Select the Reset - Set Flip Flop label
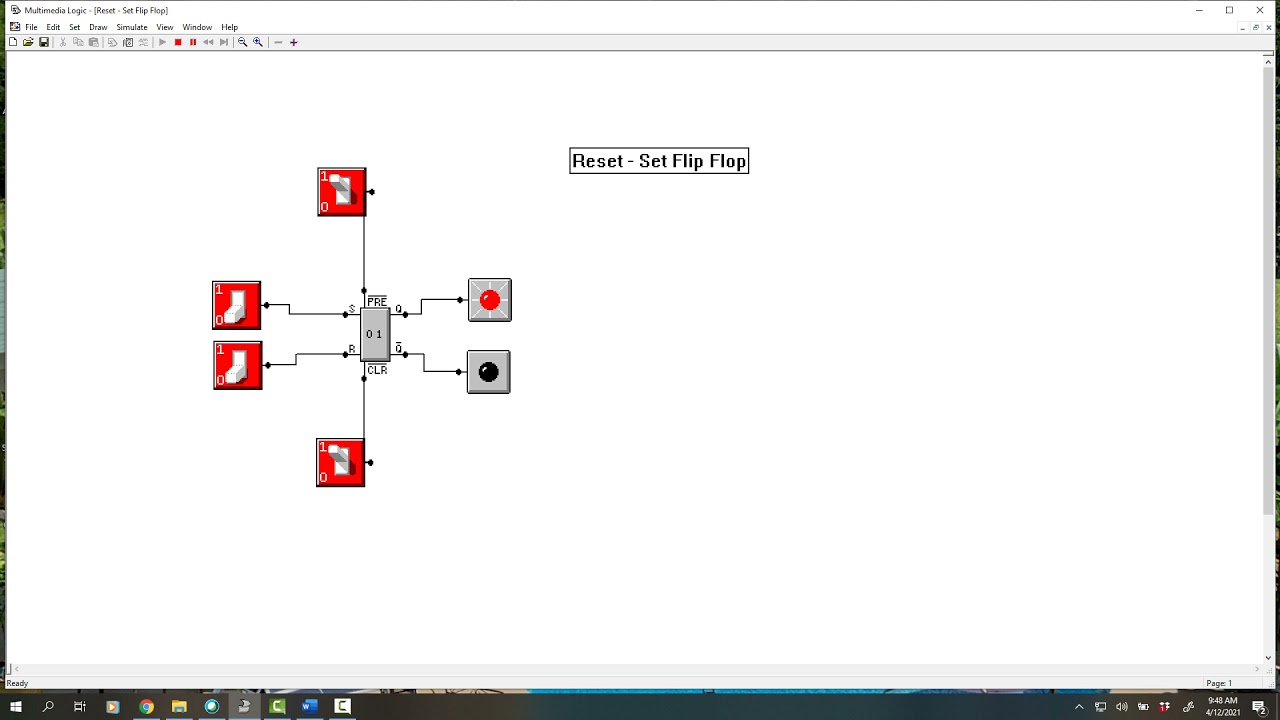 pyautogui.click(x=659, y=161)
